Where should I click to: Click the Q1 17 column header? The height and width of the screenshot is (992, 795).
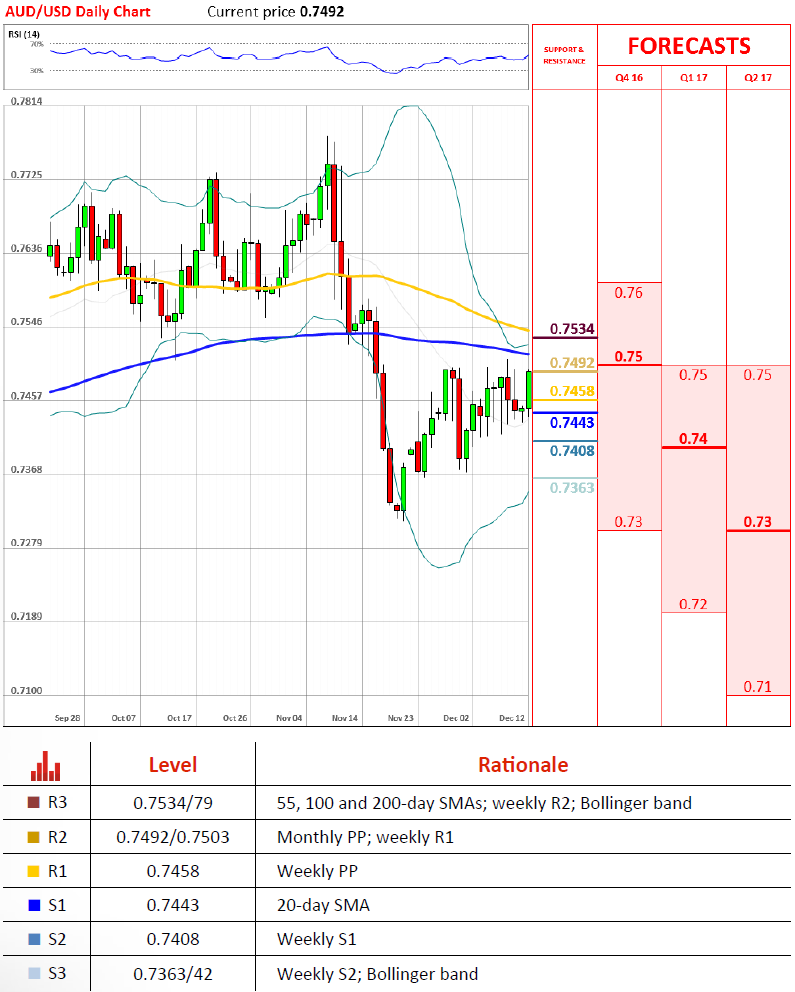(694, 78)
